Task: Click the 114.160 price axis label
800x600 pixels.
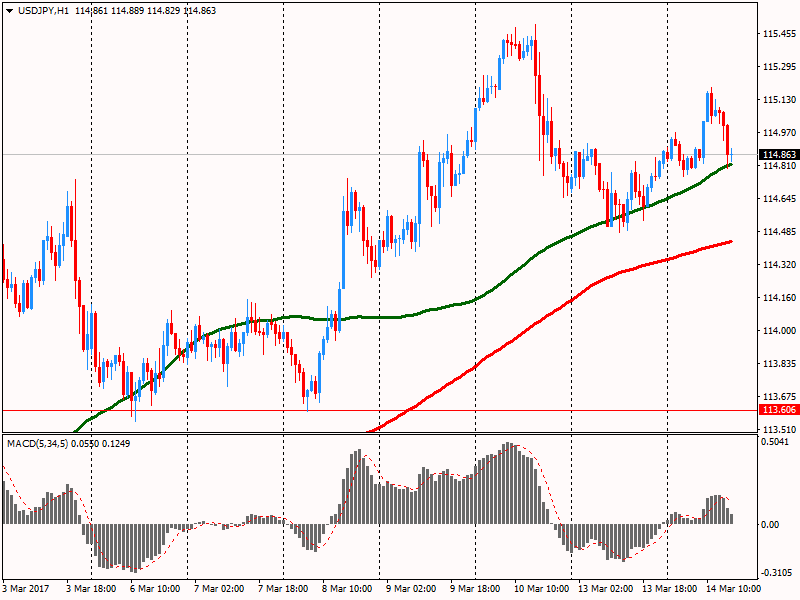Action: tap(779, 297)
